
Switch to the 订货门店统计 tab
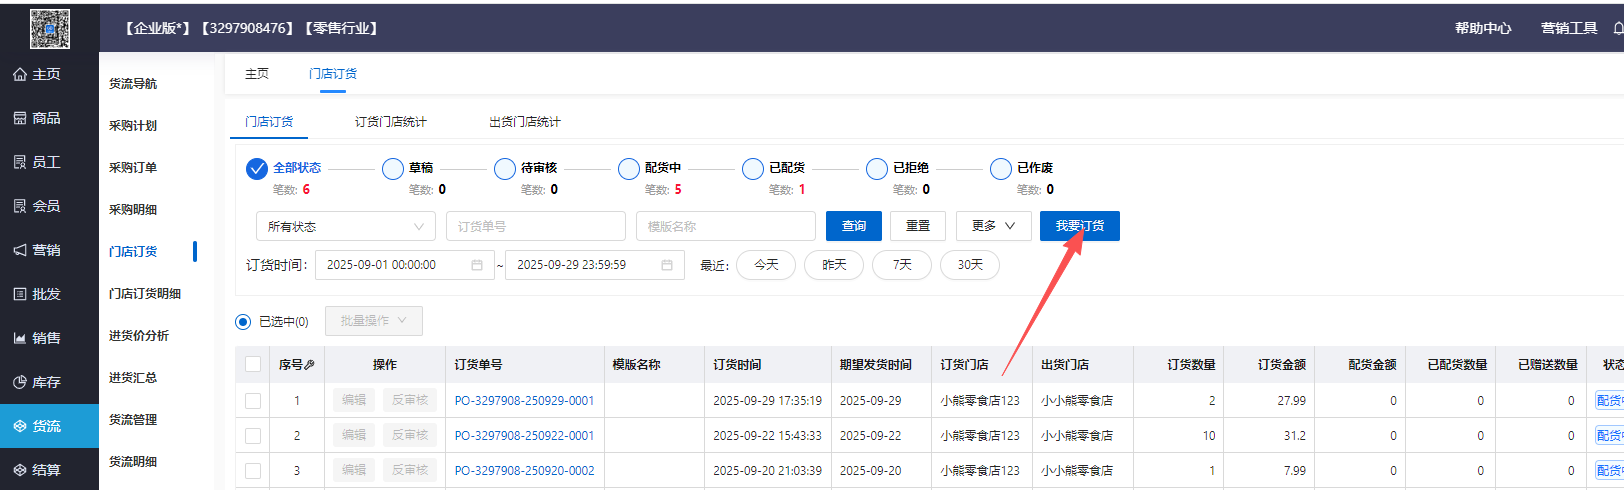click(x=390, y=122)
